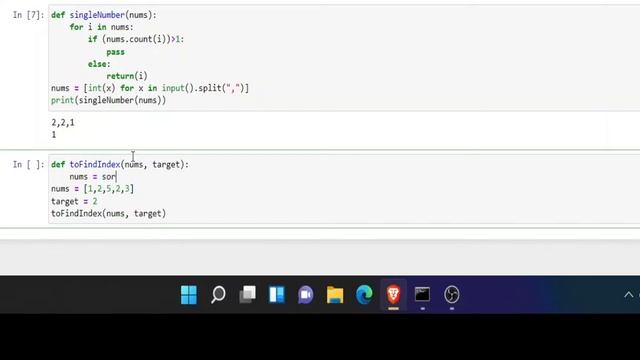Select the 'In [7]:' cell prompt
Viewport: 640px width, 360px height.
coord(28,15)
